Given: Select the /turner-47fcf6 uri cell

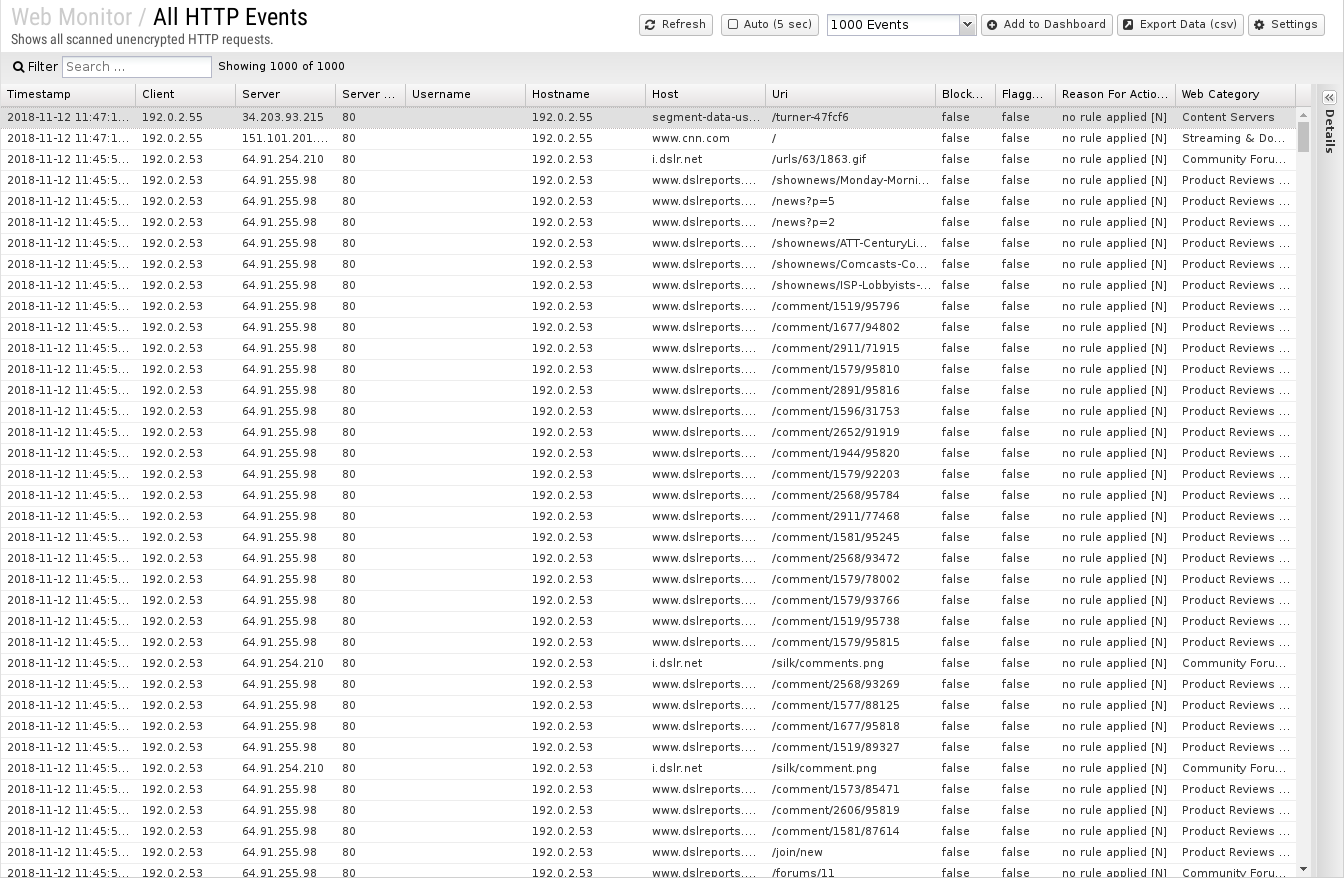Looking at the screenshot, I should pyautogui.click(x=851, y=117).
